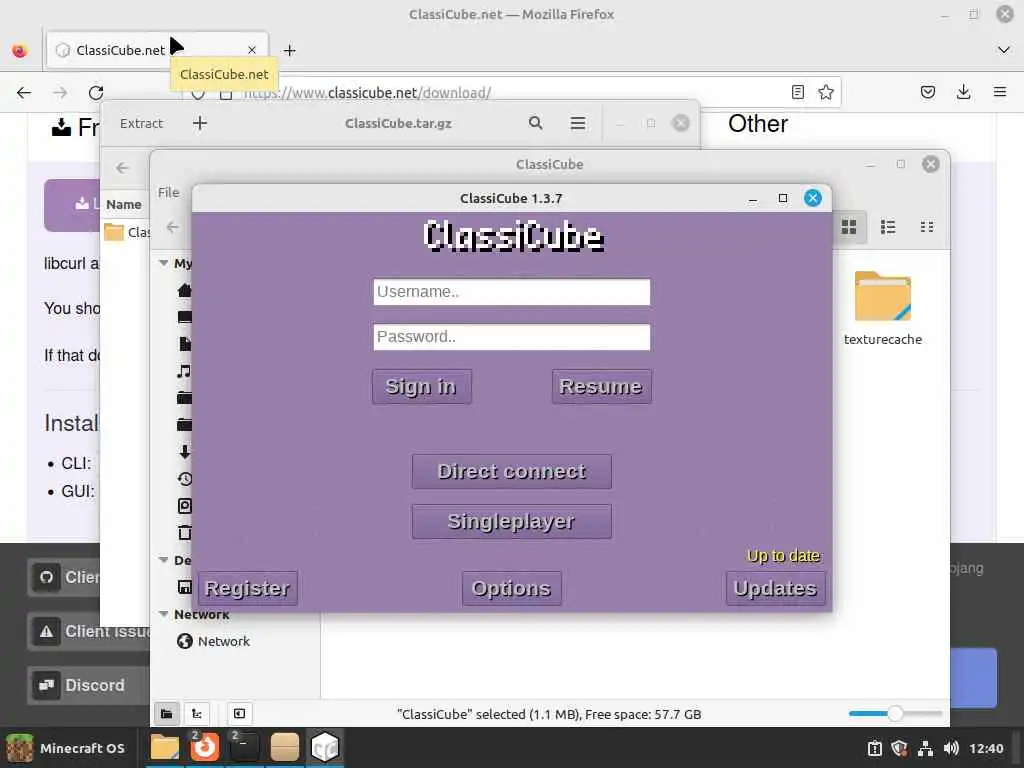Open the volume control in system tray

click(x=951, y=748)
